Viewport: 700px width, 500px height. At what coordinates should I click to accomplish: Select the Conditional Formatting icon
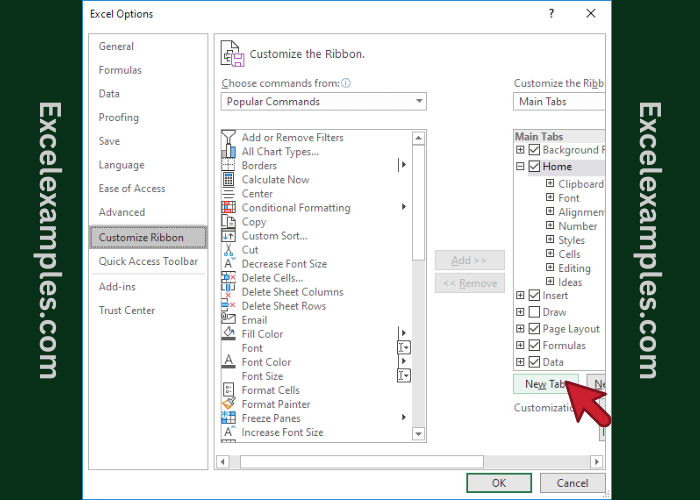[229, 208]
